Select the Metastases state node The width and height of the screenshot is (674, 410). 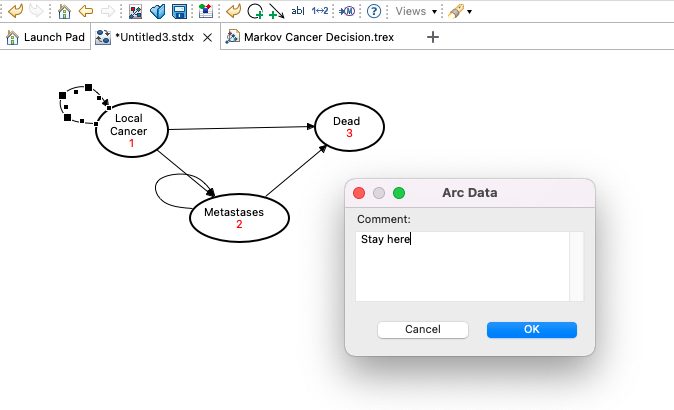[239, 217]
